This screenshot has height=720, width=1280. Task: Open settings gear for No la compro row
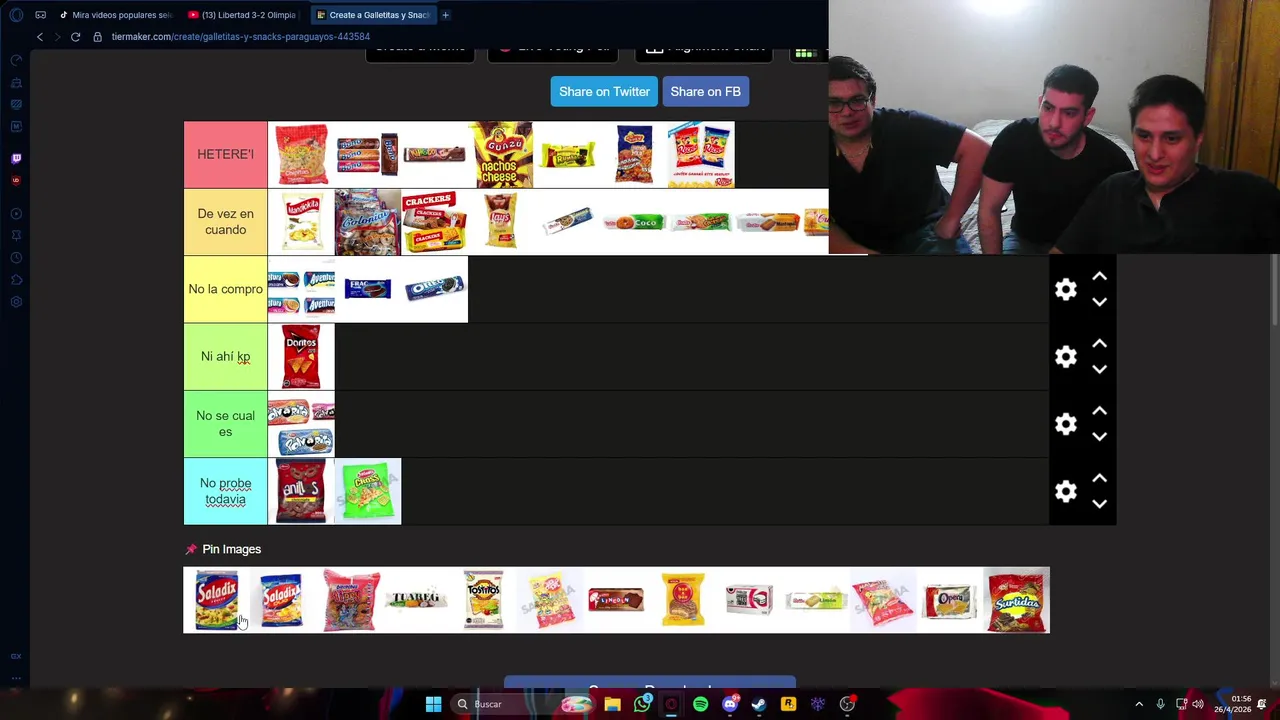(1066, 289)
